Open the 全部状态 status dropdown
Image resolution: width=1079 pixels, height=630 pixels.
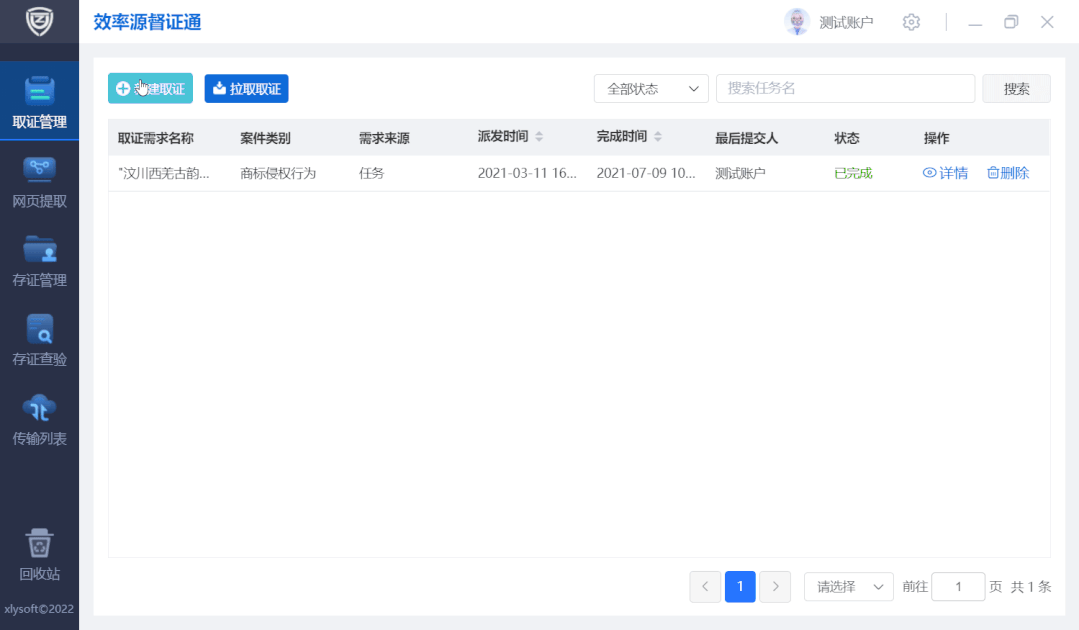click(651, 88)
